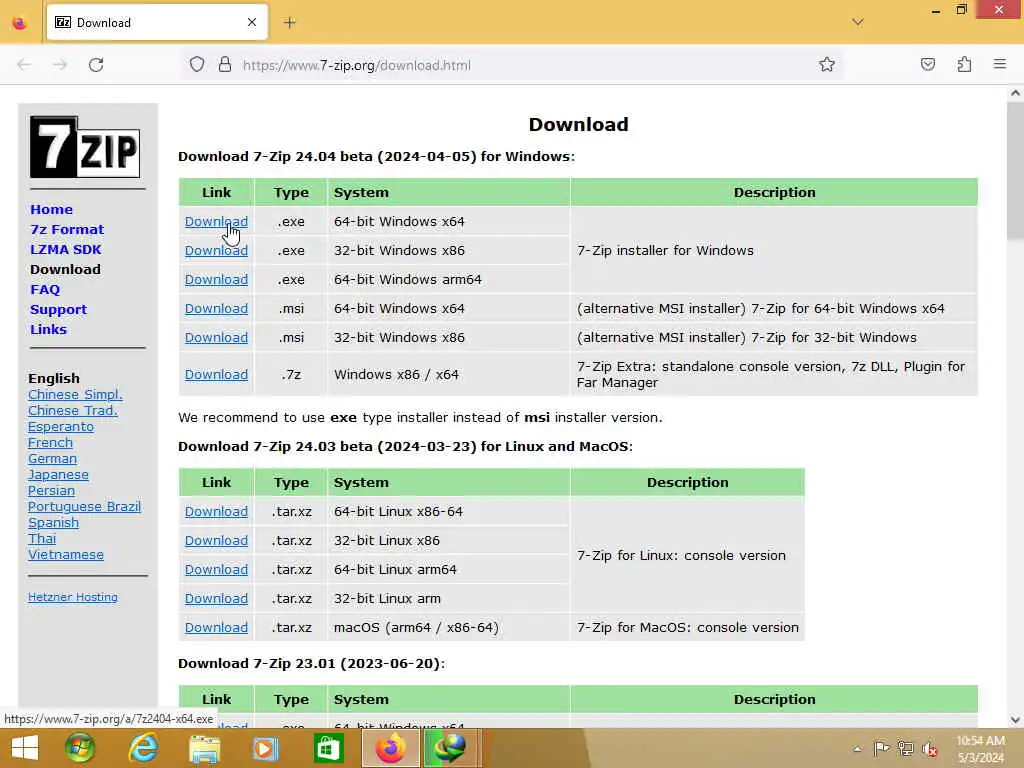Image resolution: width=1024 pixels, height=768 pixels.
Task: Go to Home in sidebar
Action: [52, 210]
